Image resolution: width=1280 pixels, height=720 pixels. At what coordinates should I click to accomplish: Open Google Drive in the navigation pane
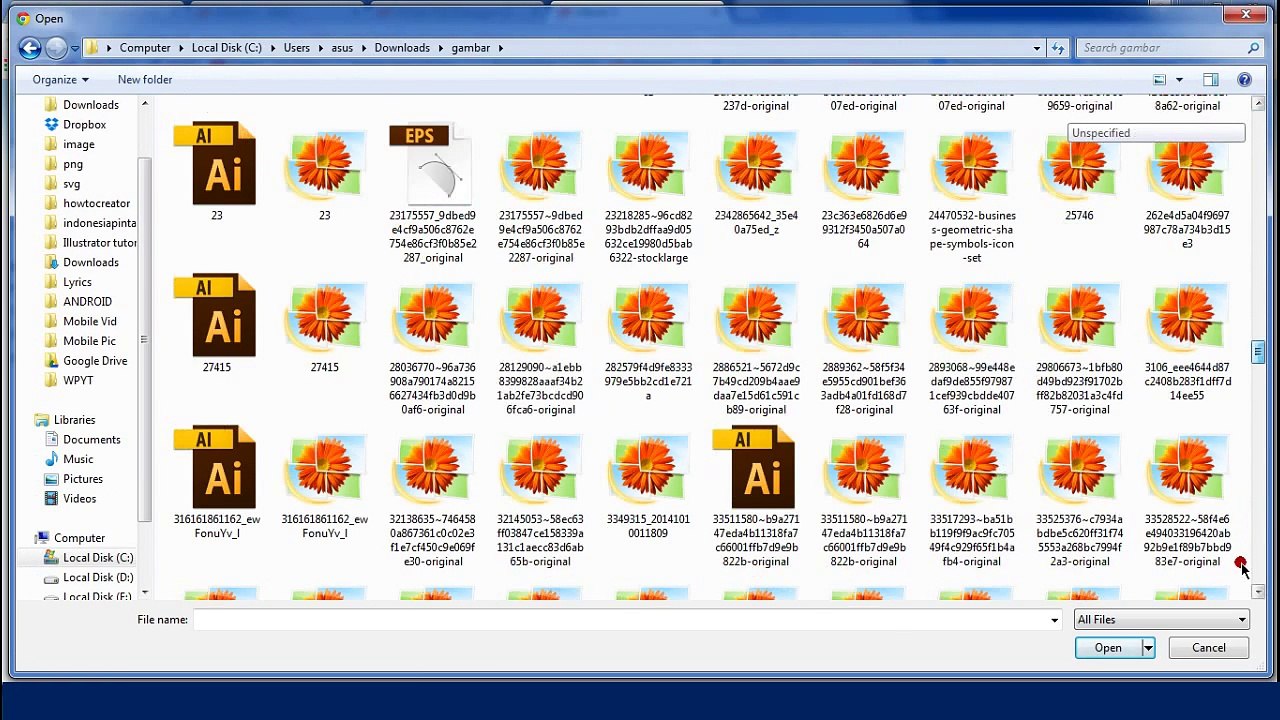(x=94, y=361)
